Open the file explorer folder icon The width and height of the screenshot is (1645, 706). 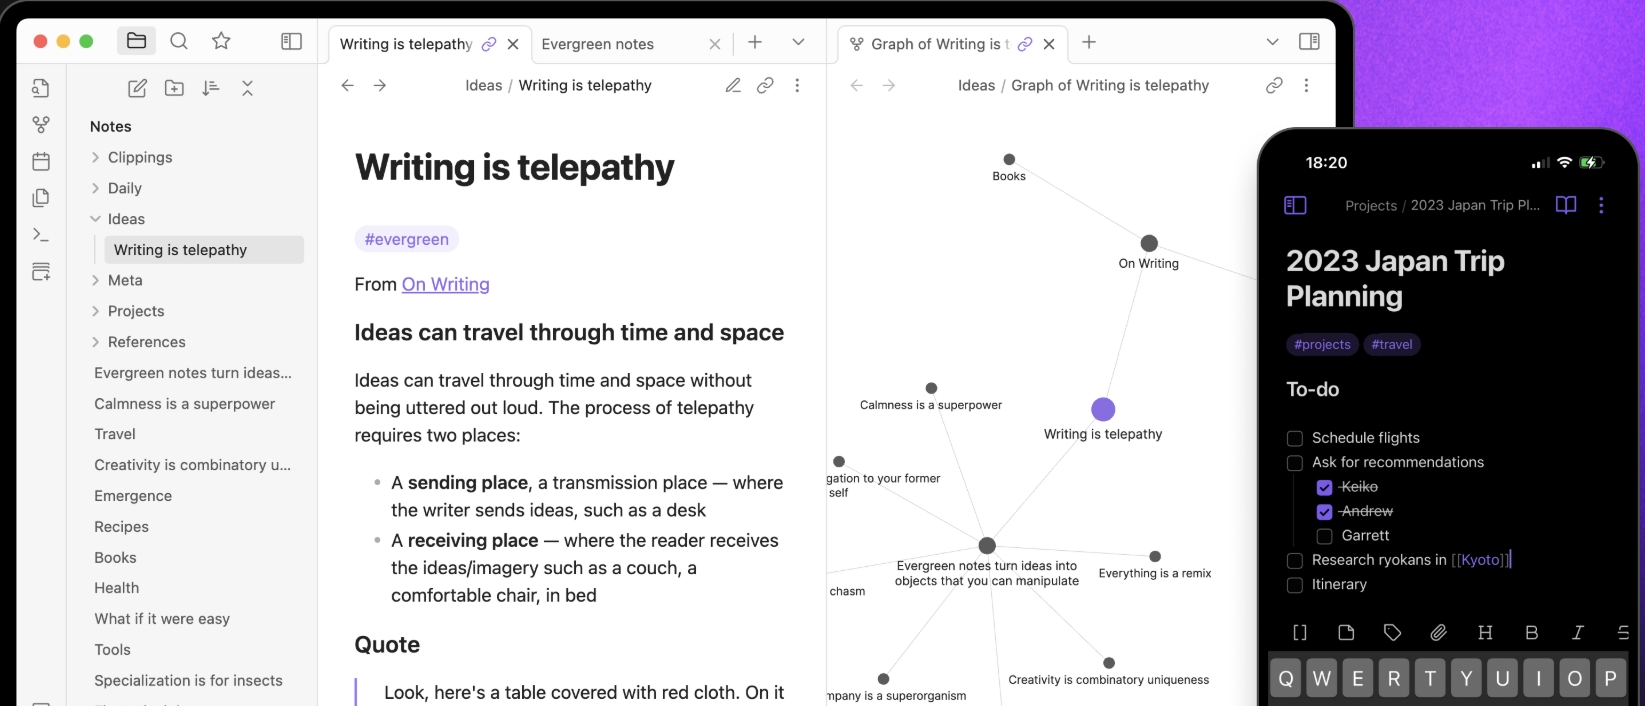tap(136, 41)
